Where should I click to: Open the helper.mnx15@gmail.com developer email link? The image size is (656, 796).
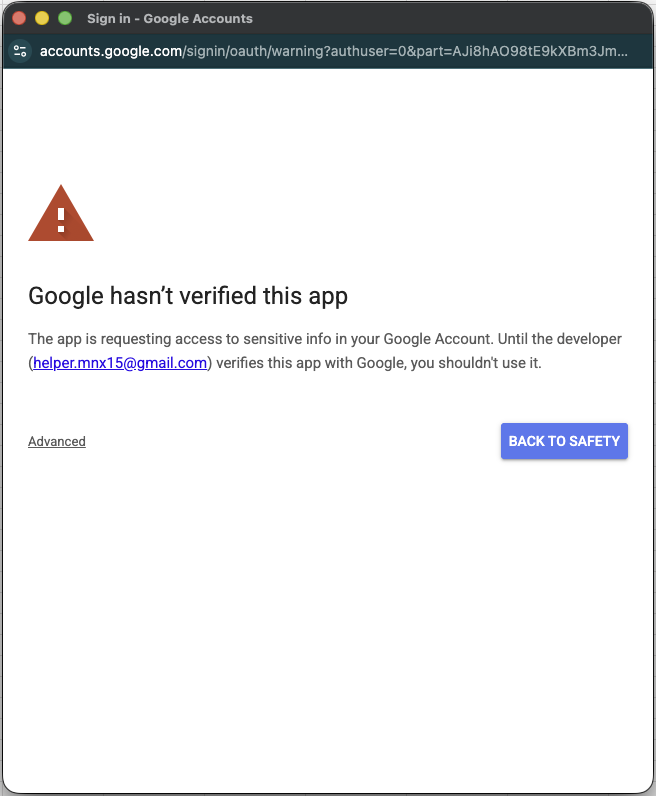pyautogui.click(x=120, y=363)
